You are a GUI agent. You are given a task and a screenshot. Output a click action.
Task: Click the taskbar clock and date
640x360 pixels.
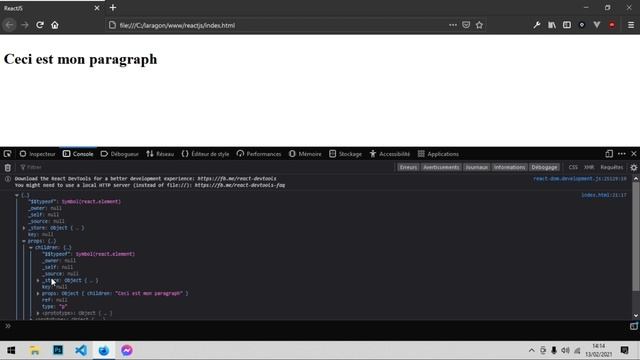coord(598,350)
